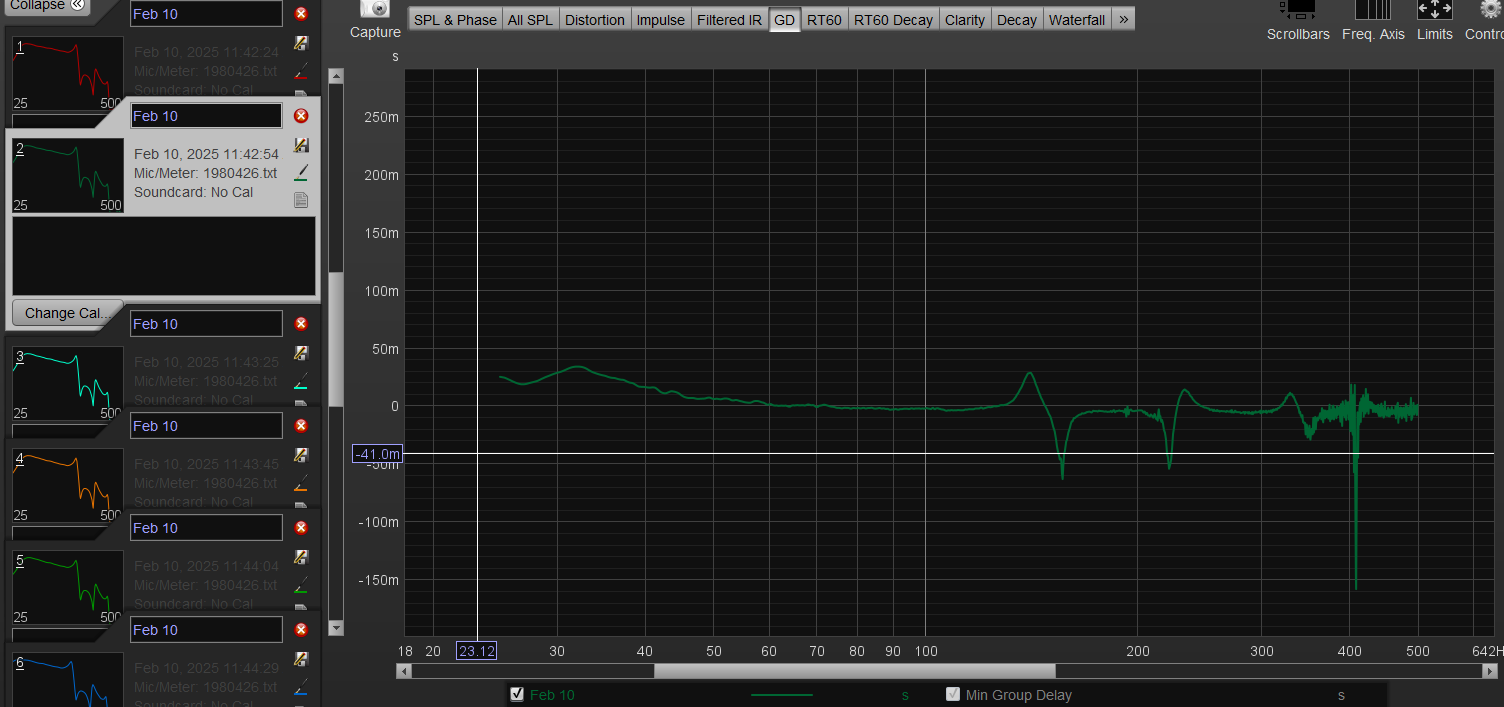
Task: Remove measurement 5 with red X
Action: point(301,528)
